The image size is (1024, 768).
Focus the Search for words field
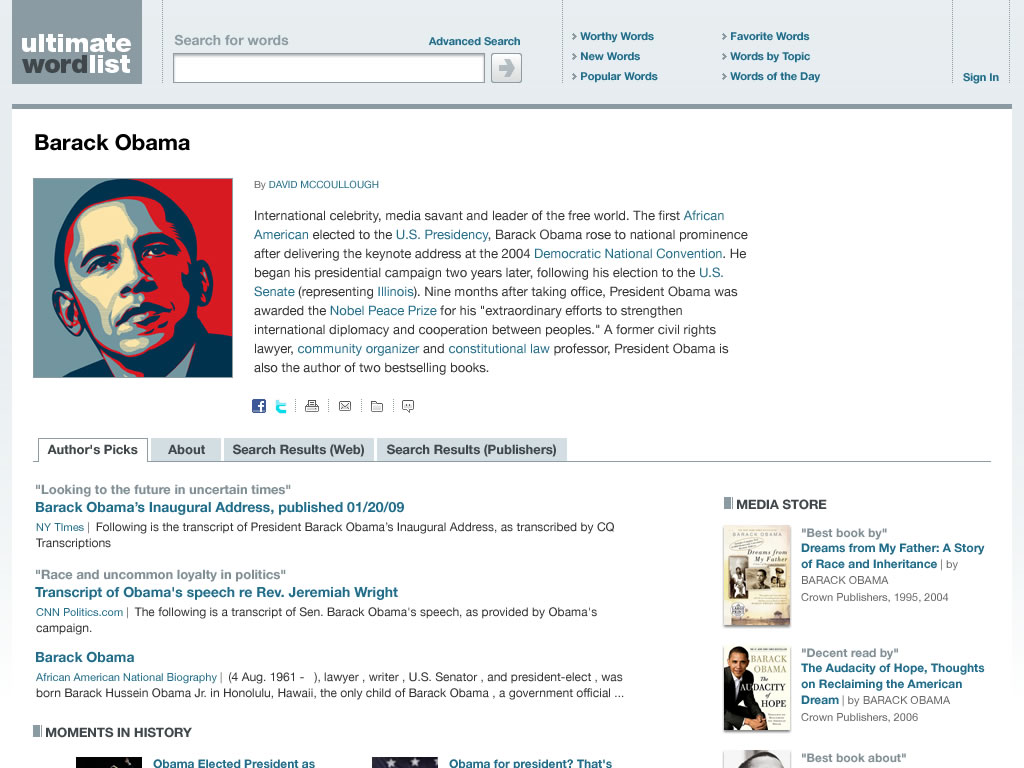point(328,68)
